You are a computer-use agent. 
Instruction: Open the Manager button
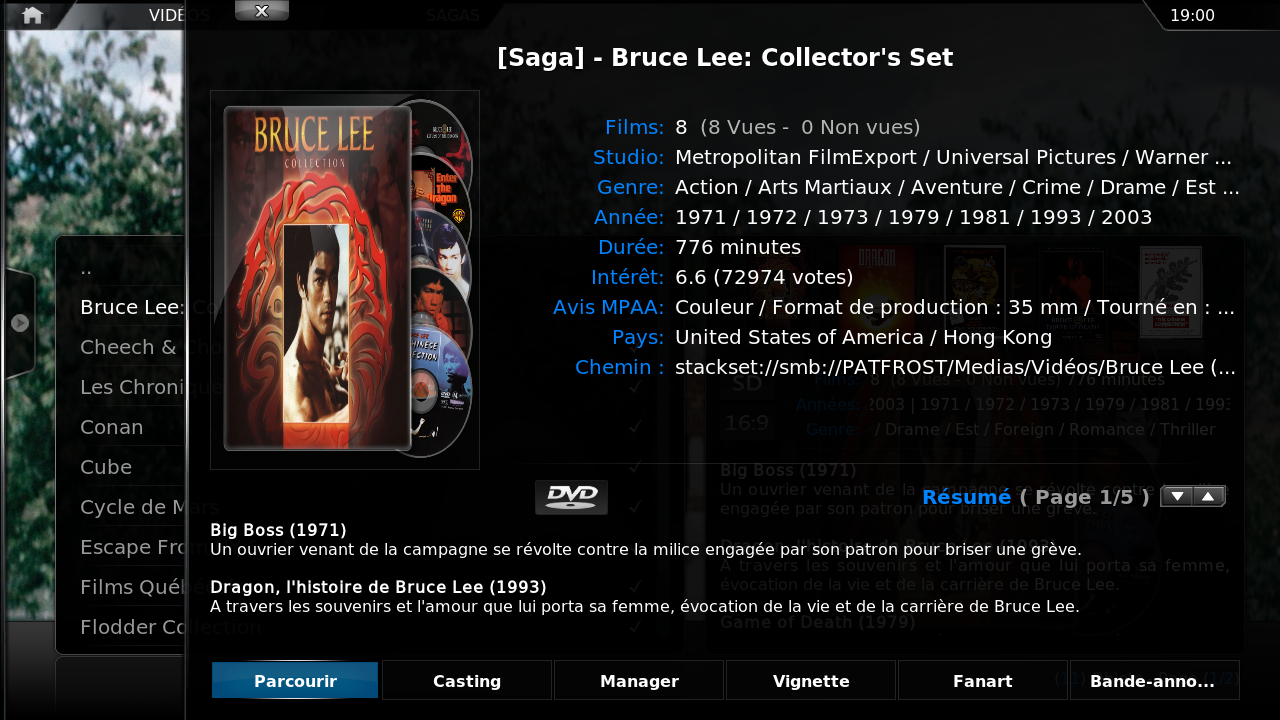tap(639, 681)
